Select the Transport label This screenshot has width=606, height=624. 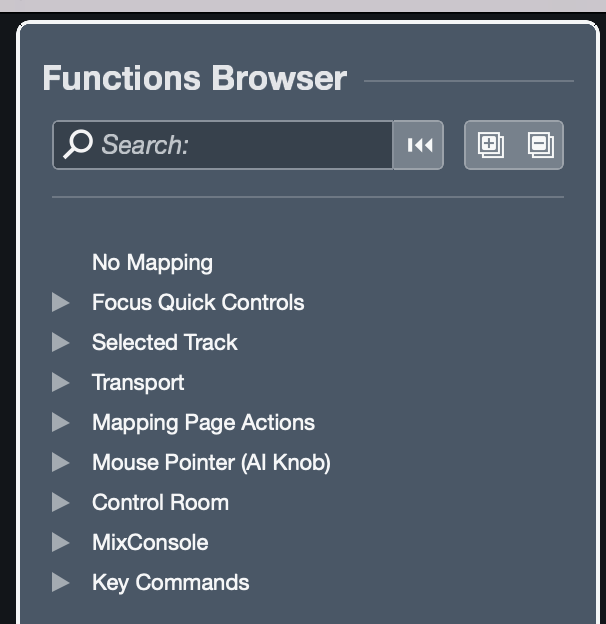pyautogui.click(x=138, y=382)
